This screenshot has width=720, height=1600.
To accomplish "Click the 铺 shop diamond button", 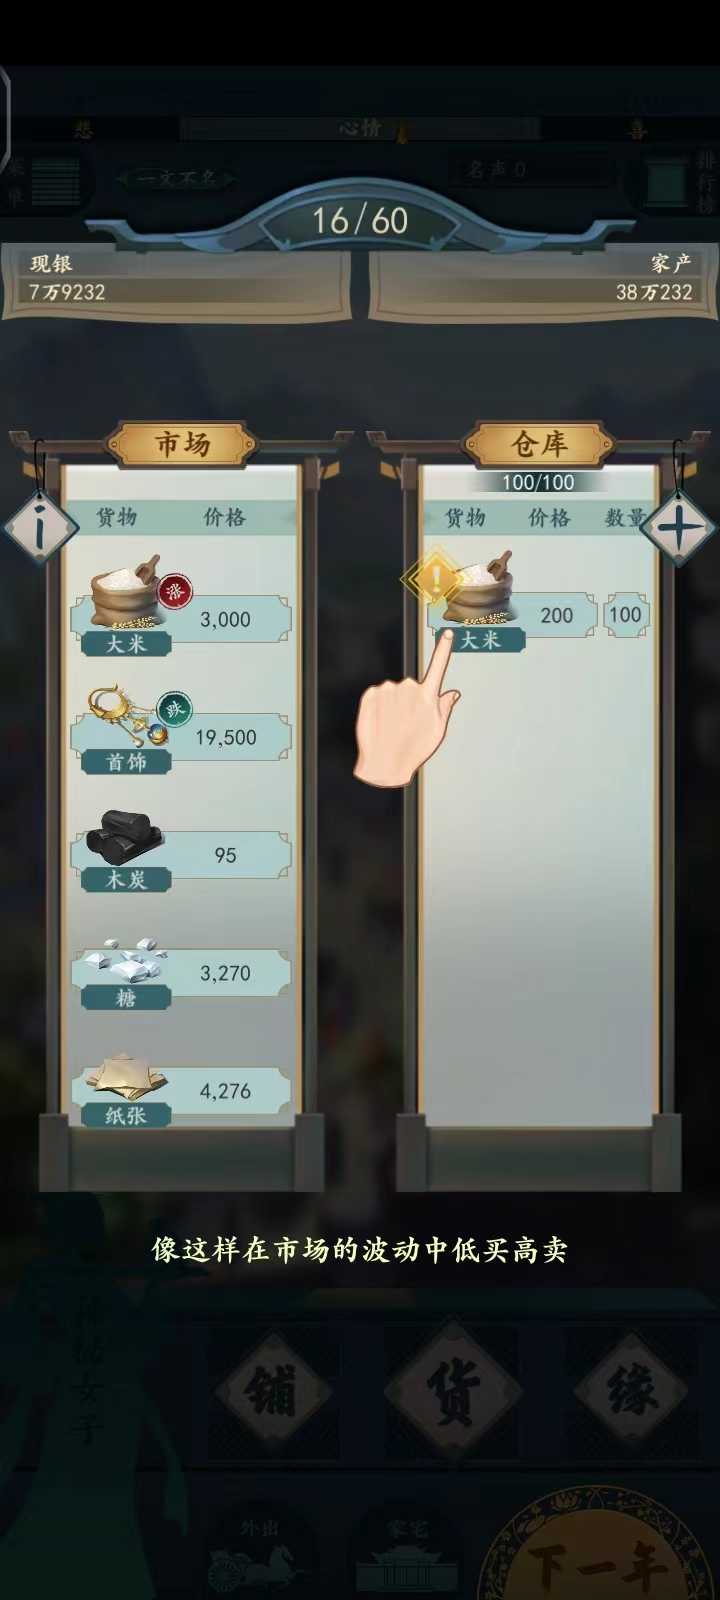I will (273, 1390).
